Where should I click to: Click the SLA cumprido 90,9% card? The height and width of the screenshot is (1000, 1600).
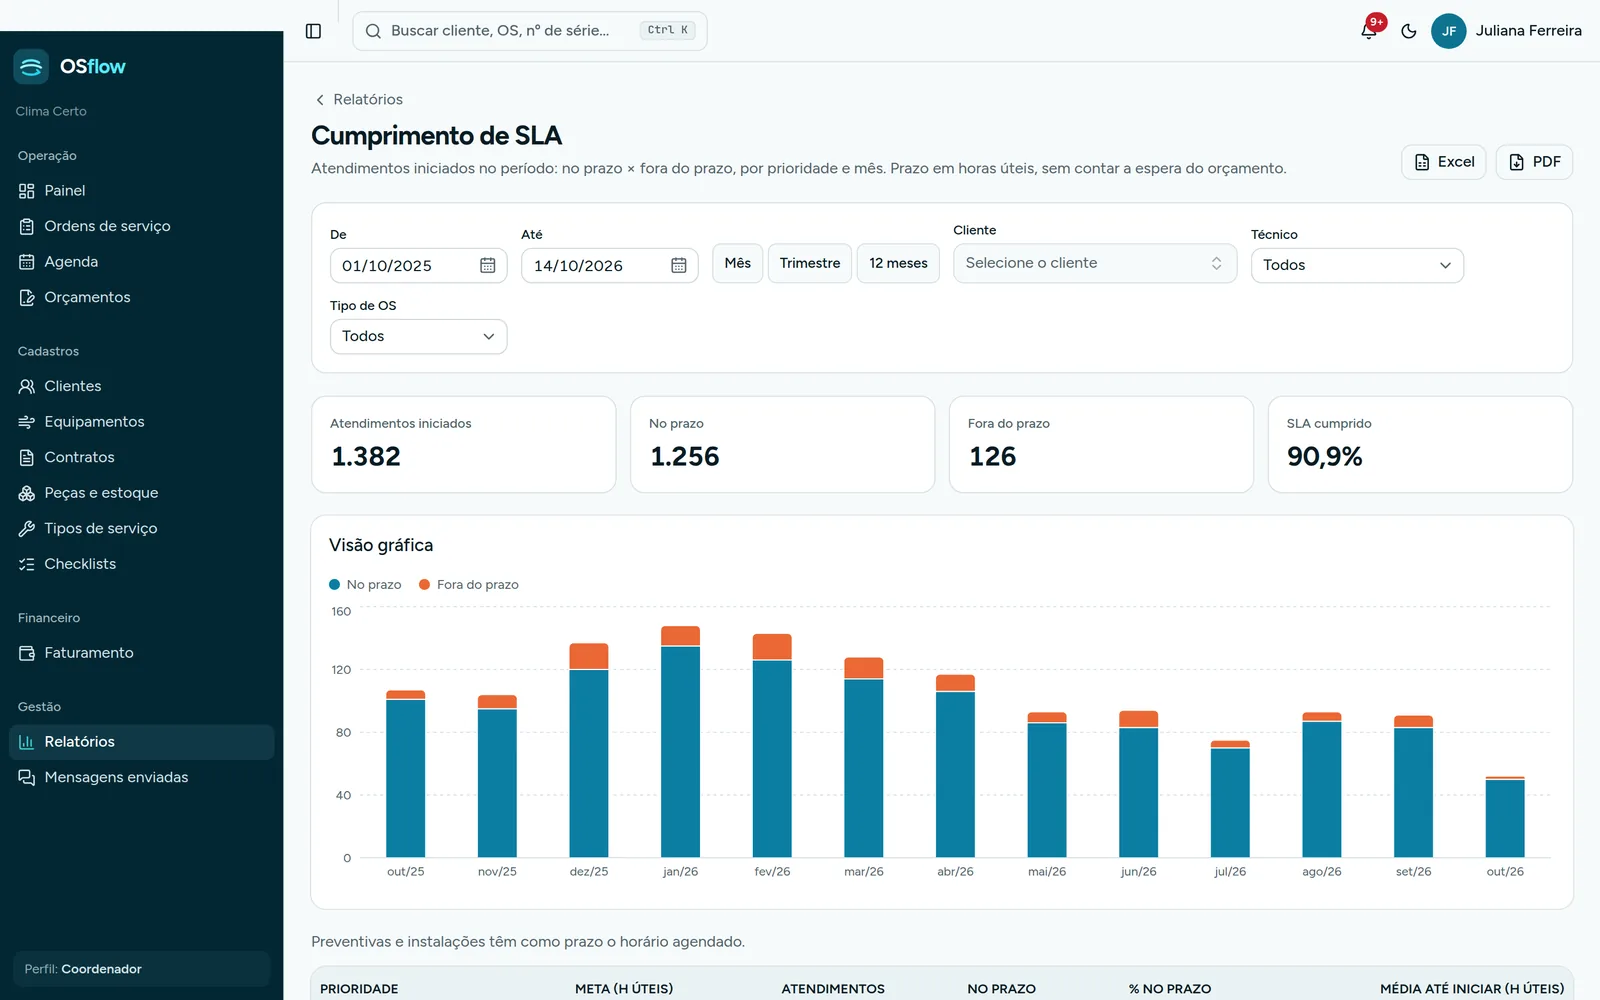click(x=1420, y=444)
